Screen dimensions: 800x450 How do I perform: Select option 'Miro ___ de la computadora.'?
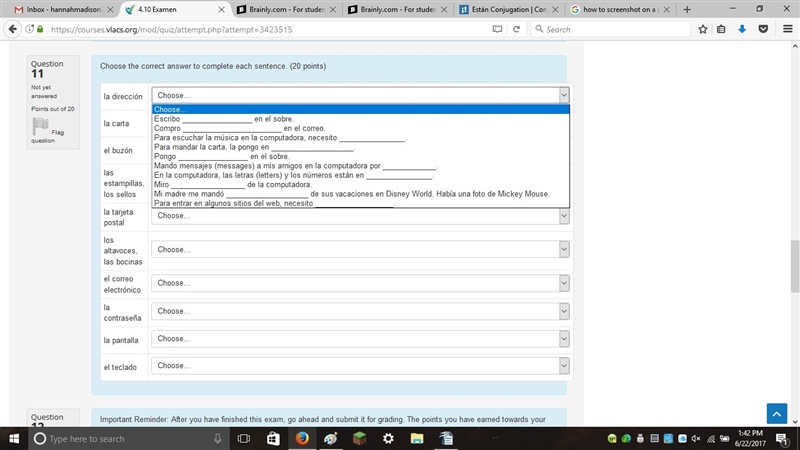click(360, 184)
